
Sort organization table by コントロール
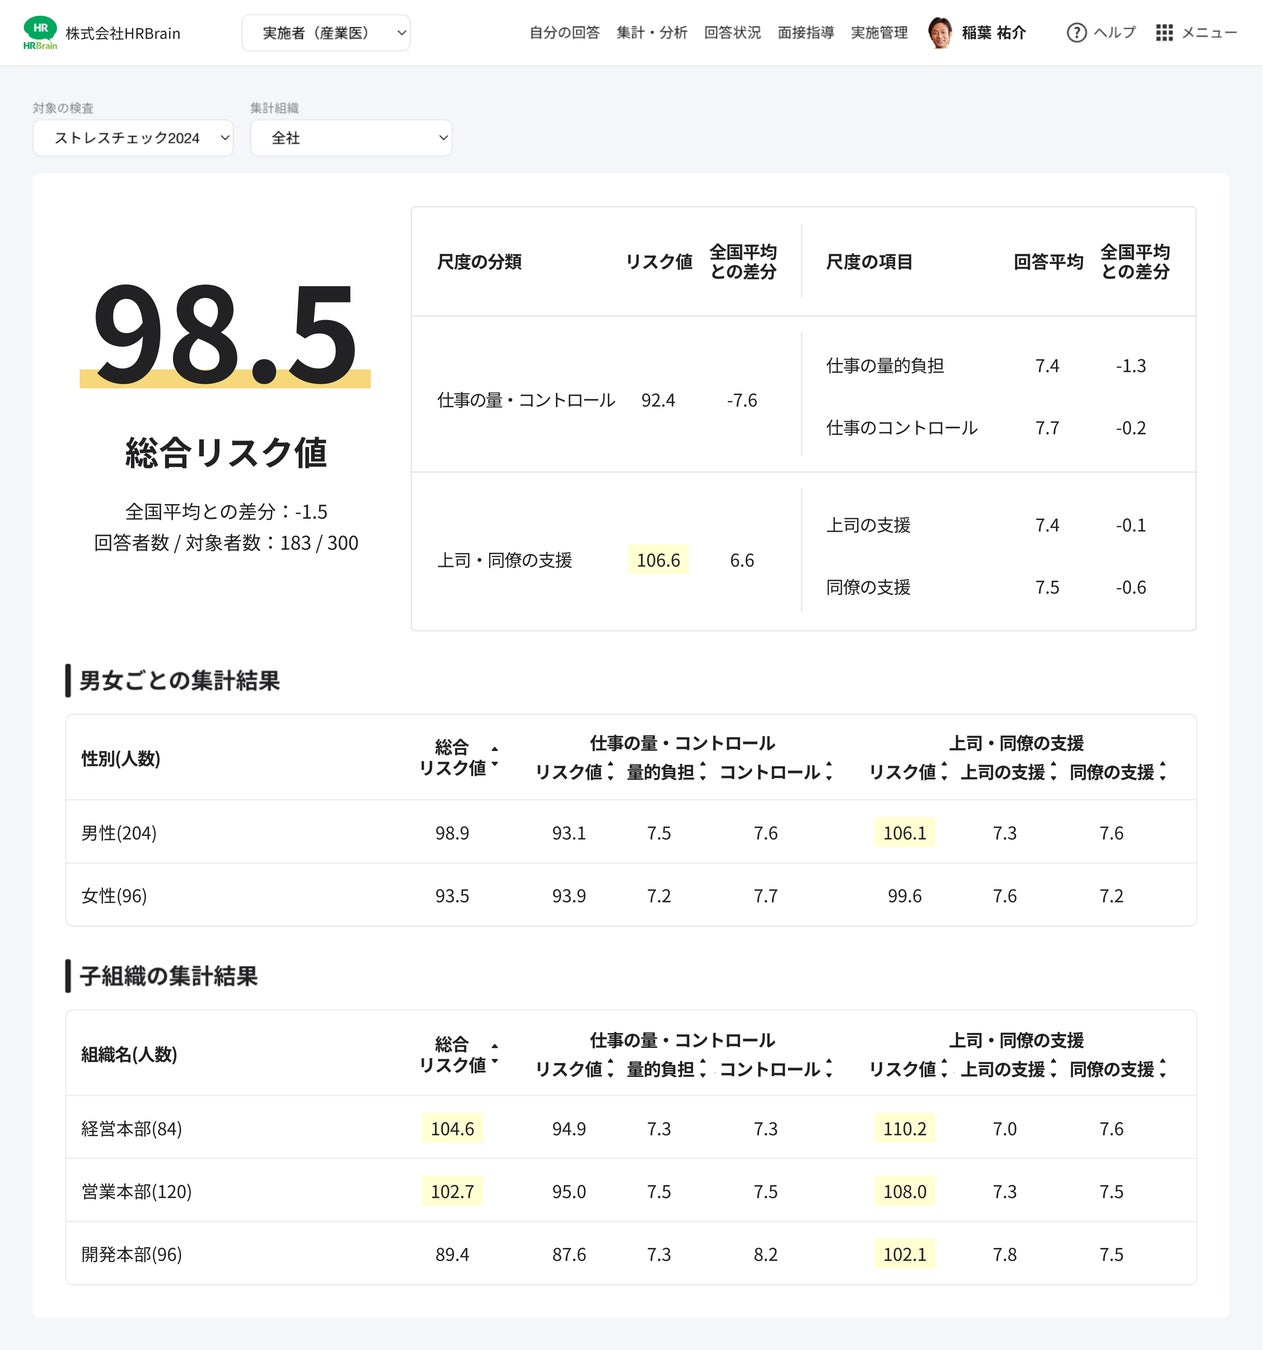pyautogui.click(x=829, y=1069)
